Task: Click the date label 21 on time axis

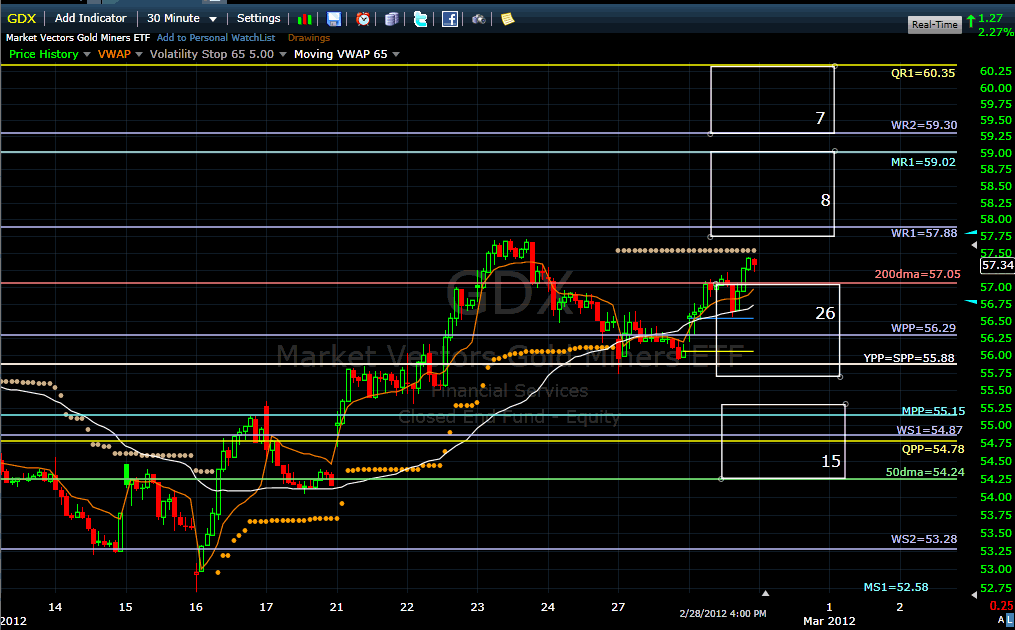Action: 336,607
